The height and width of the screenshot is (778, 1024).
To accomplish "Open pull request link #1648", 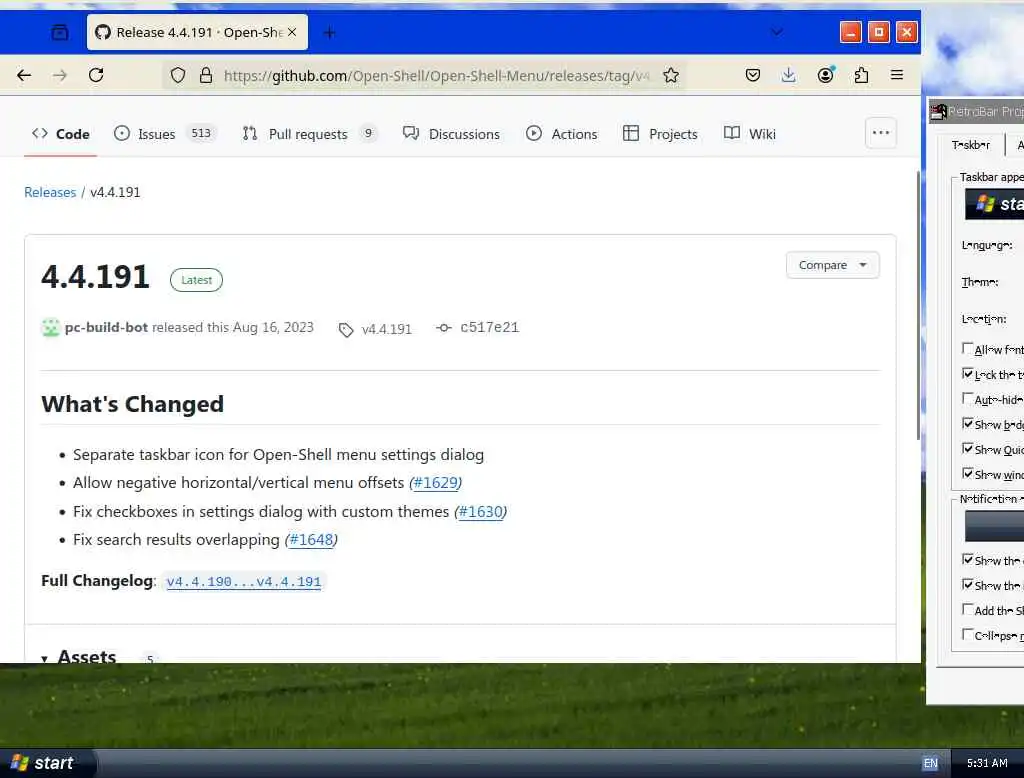I will coord(311,540).
